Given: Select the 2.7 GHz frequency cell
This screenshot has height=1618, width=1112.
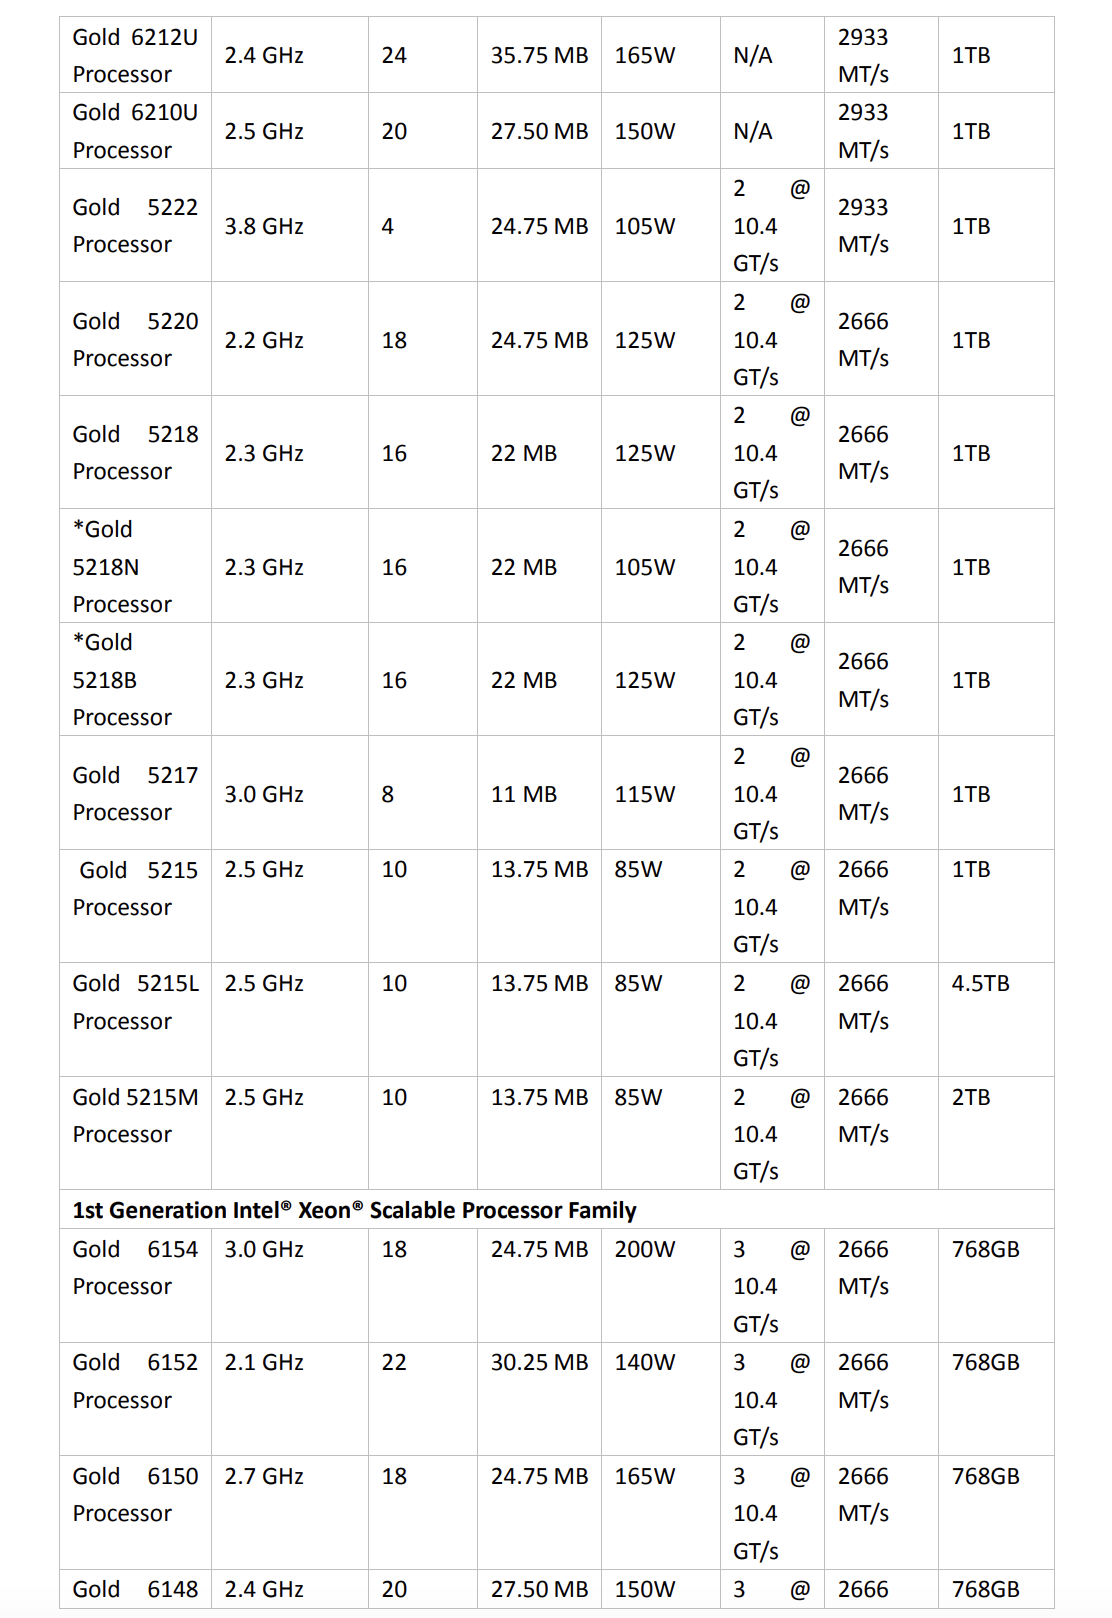Looking at the screenshot, I should point(264,1477).
